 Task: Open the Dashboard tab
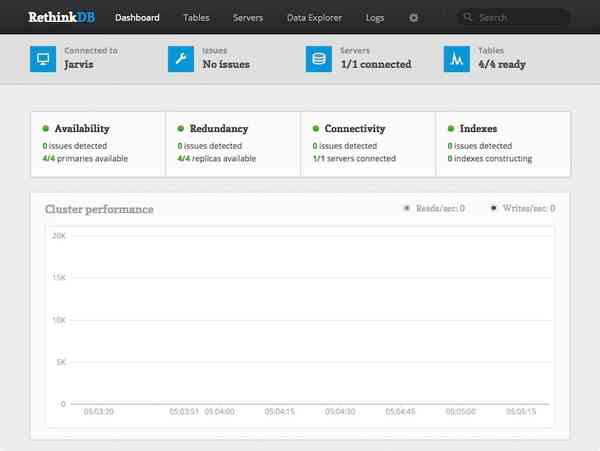pyautogui.click(x=137, y=18)
